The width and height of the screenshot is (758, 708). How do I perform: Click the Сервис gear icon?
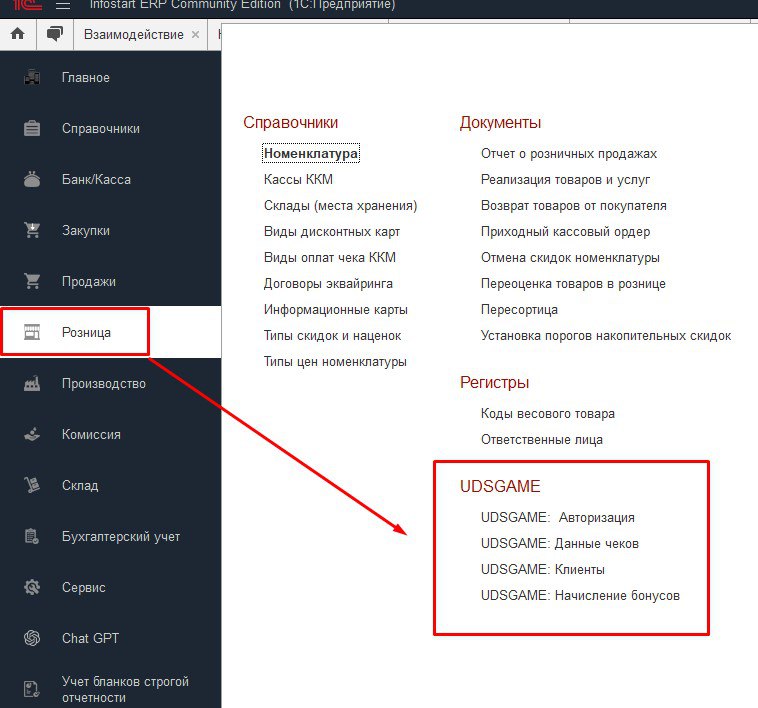(x=32, y=587)
